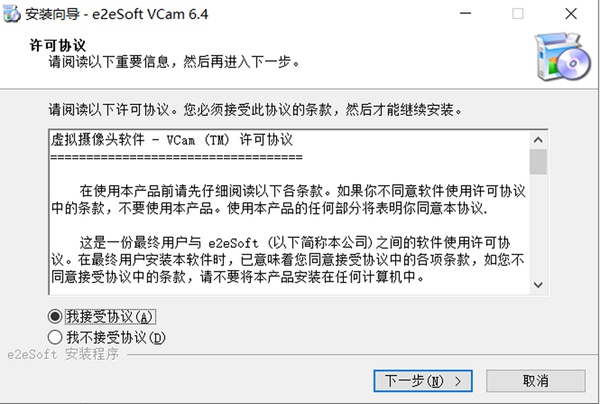Continue with the 下一步(N) button

[x=423, y=381]
